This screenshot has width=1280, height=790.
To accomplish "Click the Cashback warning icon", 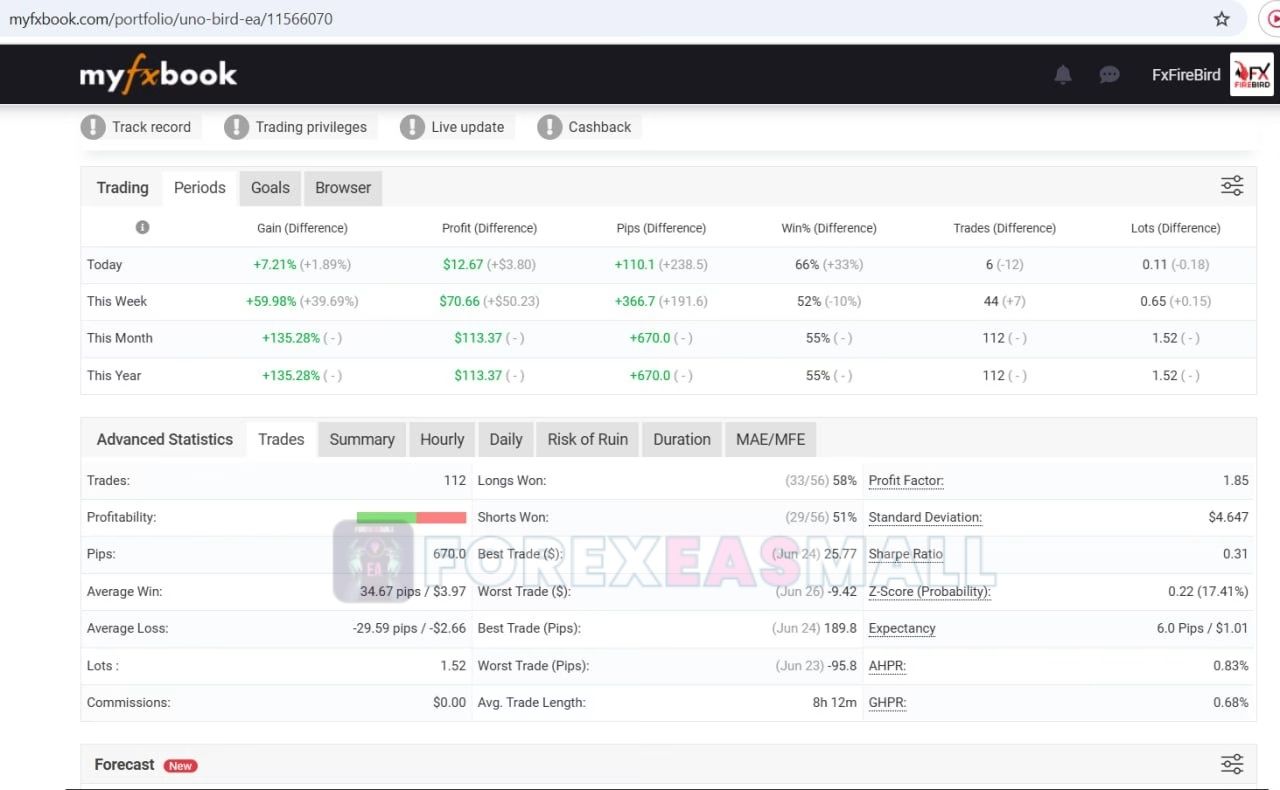I will tap(549, 127).
